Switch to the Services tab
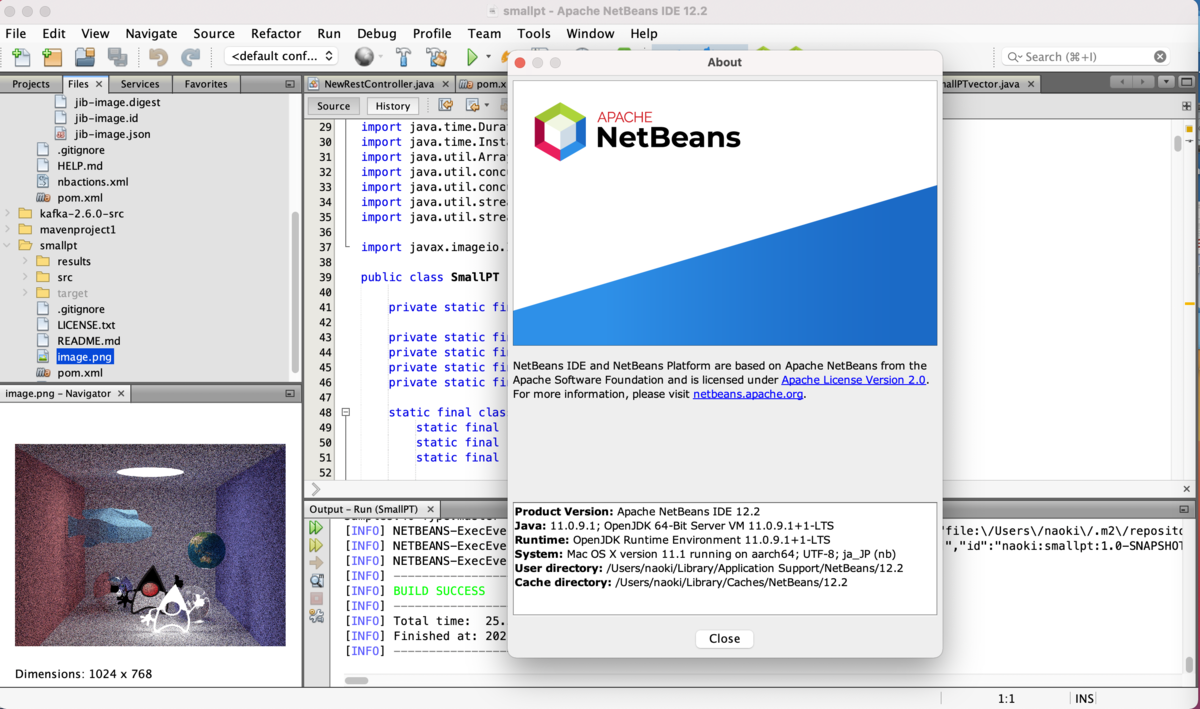The height and width of the screenshot is (709, 1200). pos(140,84)
